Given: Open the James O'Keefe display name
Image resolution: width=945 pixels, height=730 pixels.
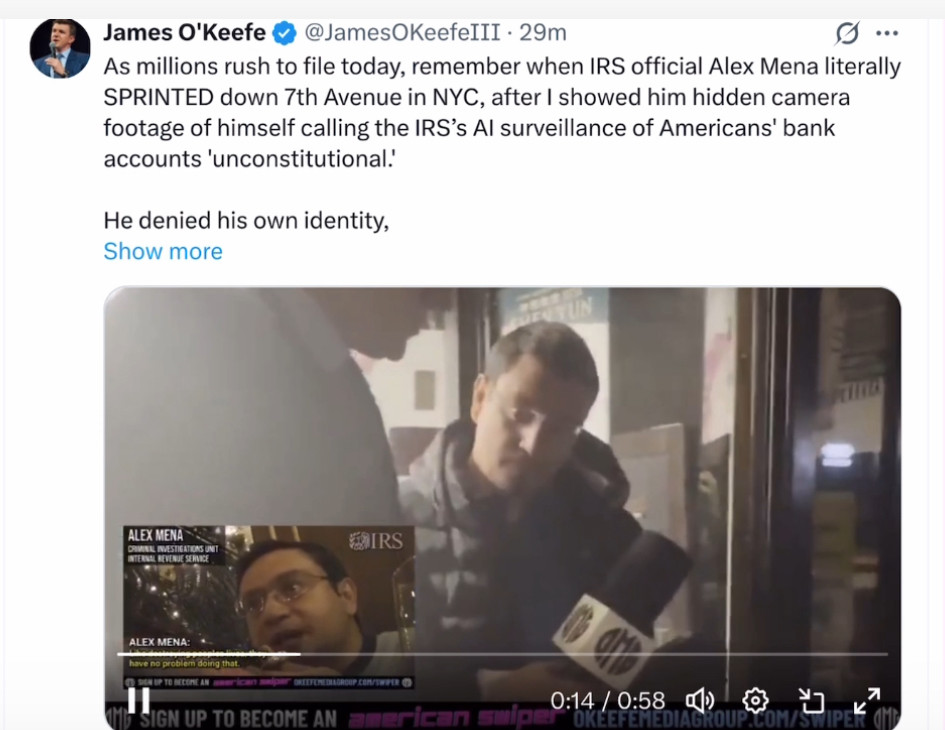Looking at the screenshot, I should pyautogui.click(x=184, y=33).
